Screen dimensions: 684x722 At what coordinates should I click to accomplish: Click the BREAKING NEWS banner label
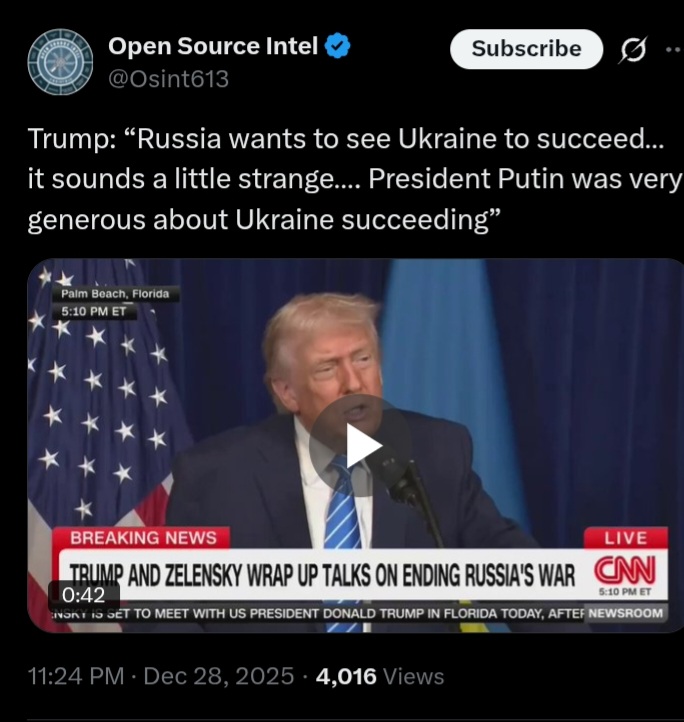coord(141,538)
